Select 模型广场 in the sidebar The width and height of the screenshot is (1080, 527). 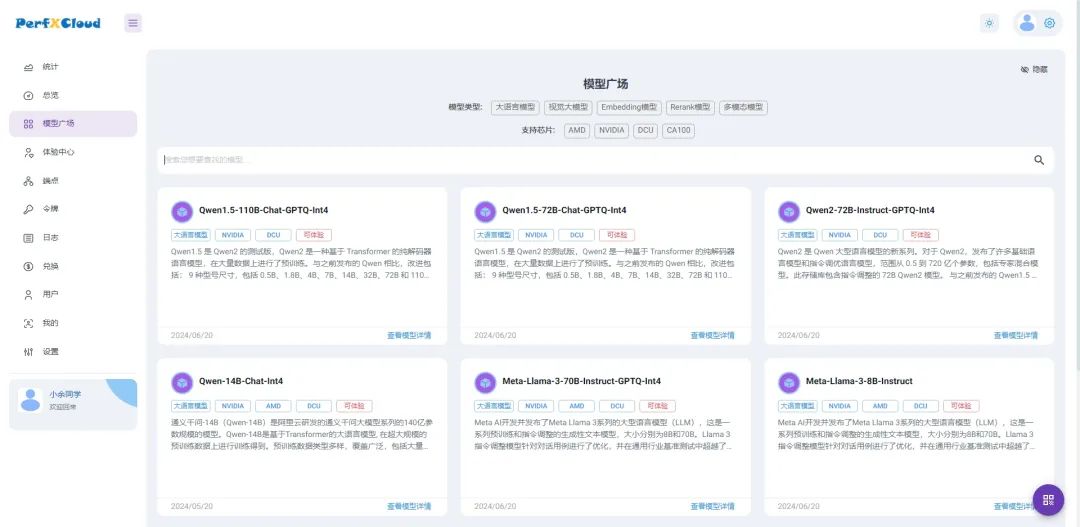(73, 124)
